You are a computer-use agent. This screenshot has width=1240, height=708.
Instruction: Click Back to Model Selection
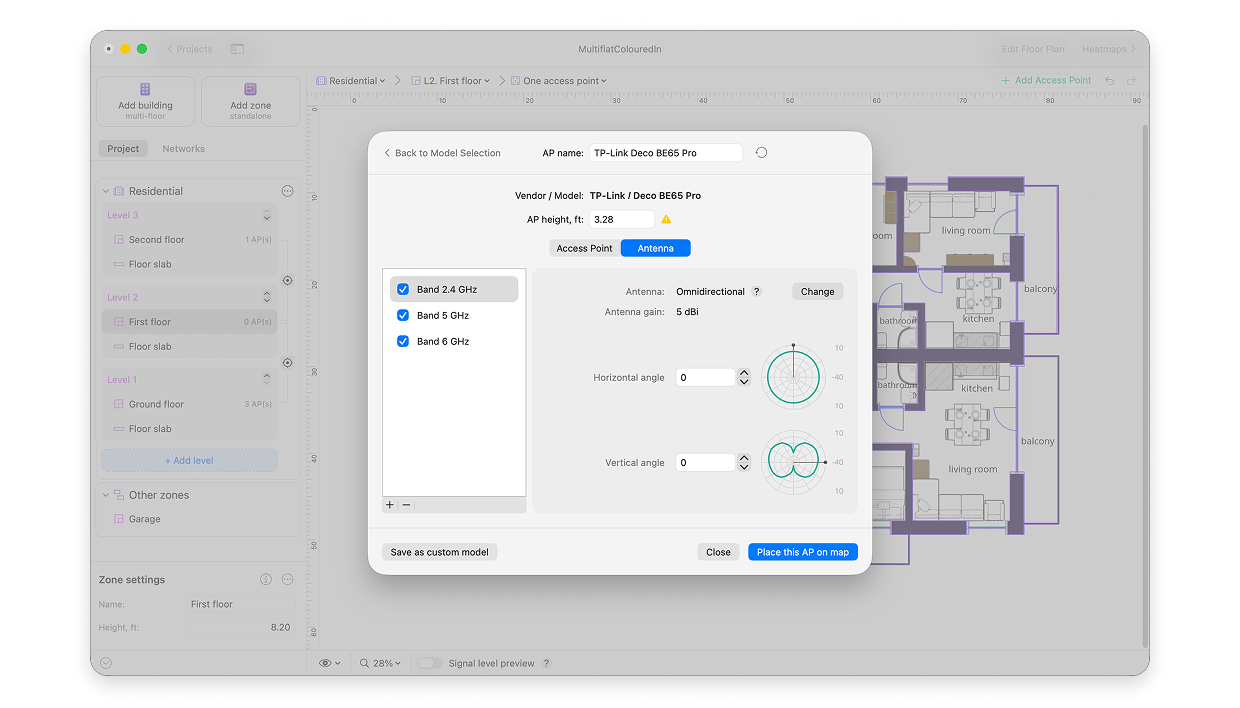tap(442, 153)
